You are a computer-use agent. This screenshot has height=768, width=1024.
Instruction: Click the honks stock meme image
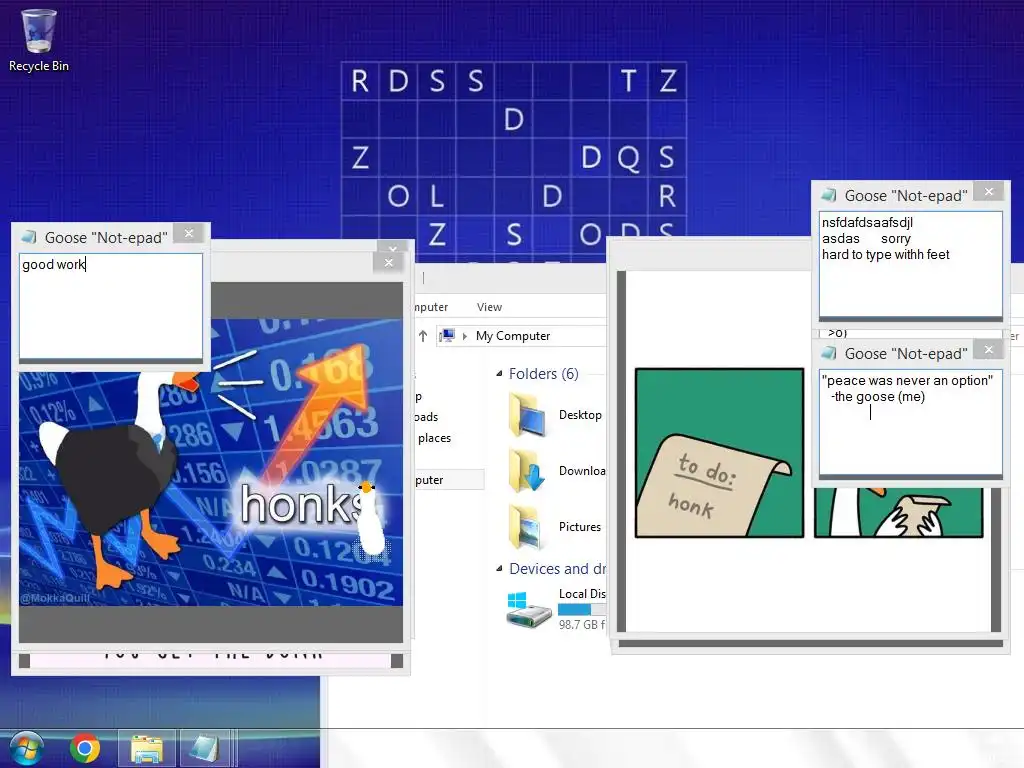(x=211, y=462)
